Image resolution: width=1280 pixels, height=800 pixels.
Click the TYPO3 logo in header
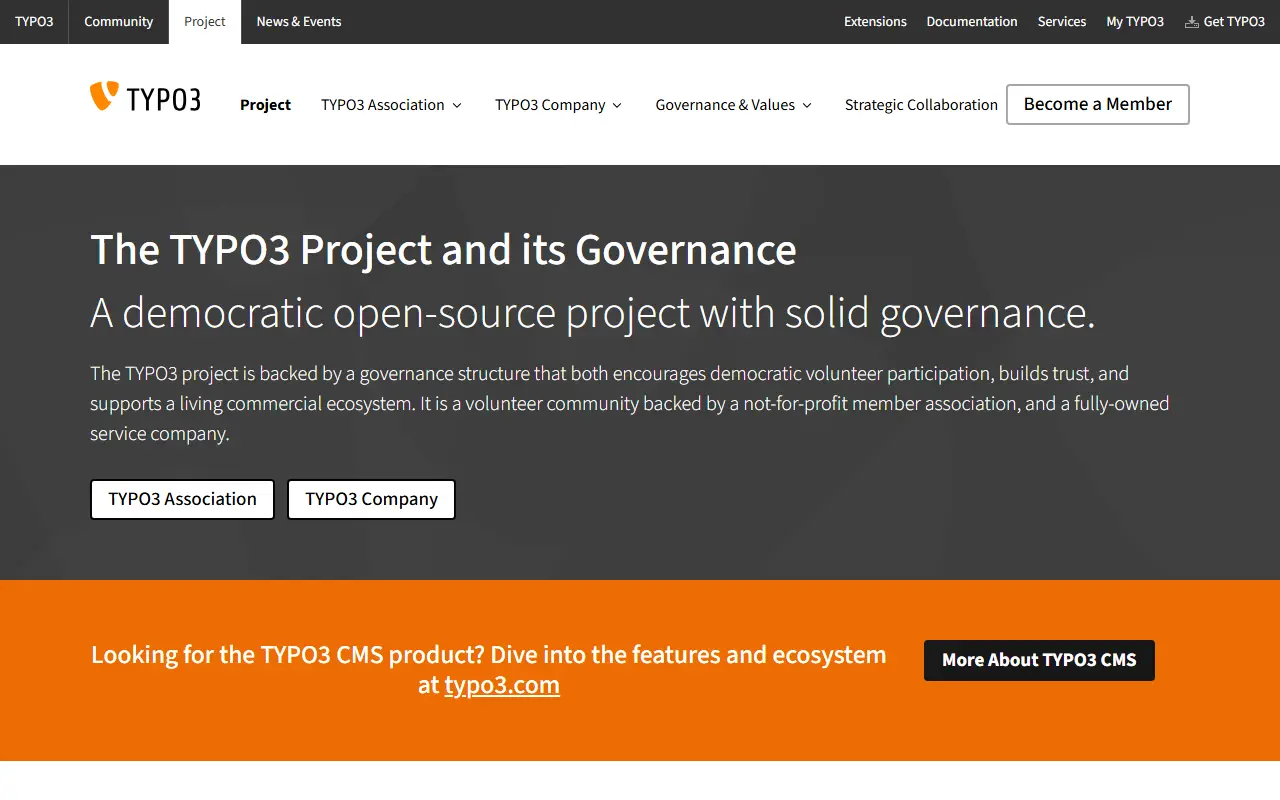pos(145,97)
